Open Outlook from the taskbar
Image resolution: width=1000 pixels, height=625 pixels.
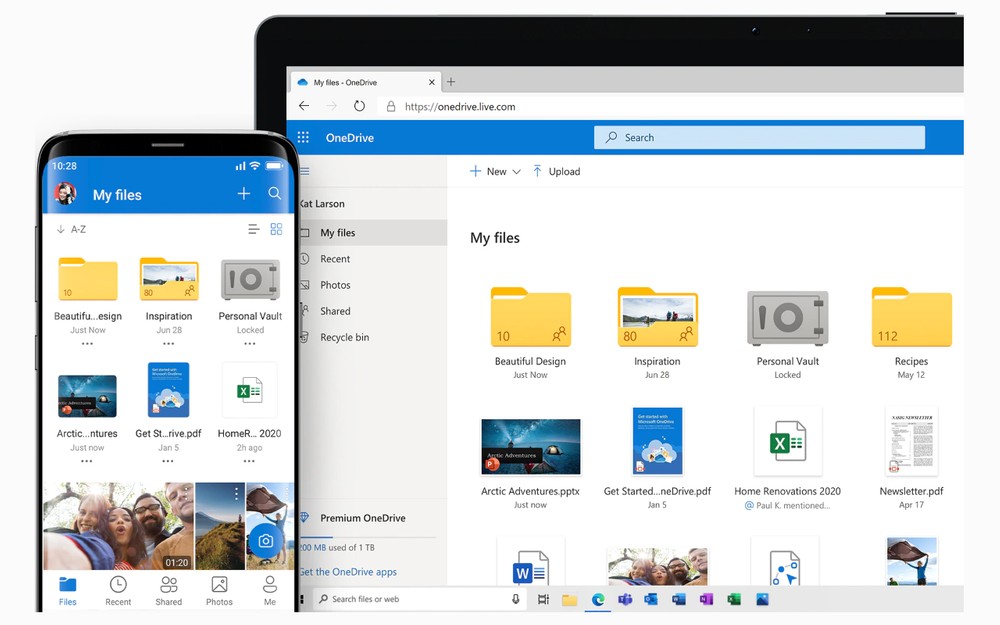[x=651, y=599]
